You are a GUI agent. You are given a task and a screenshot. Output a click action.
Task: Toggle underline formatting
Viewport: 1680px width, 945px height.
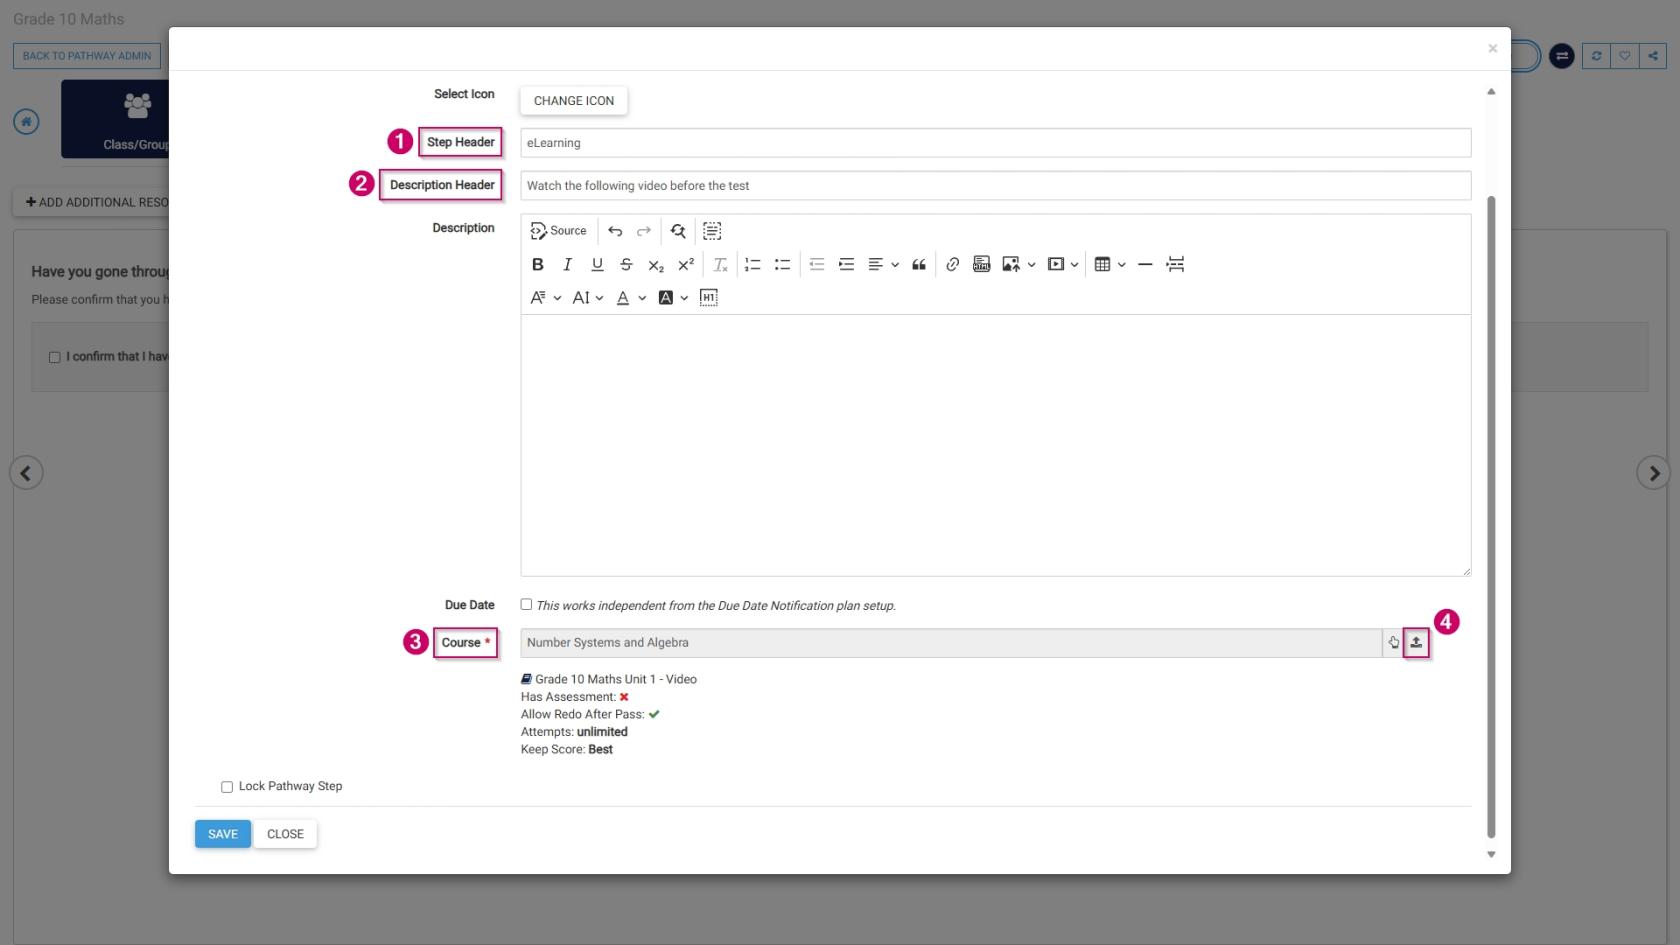coord(597,265)
